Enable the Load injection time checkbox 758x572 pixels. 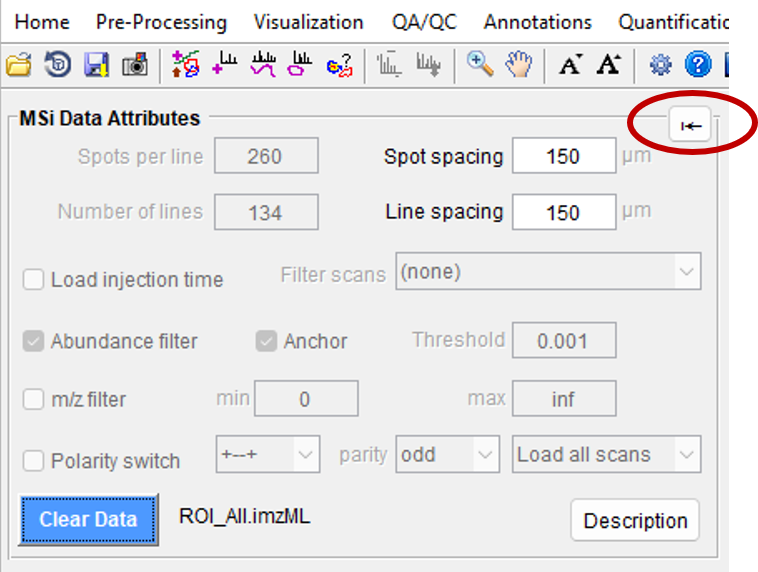[x=33, y=279]
